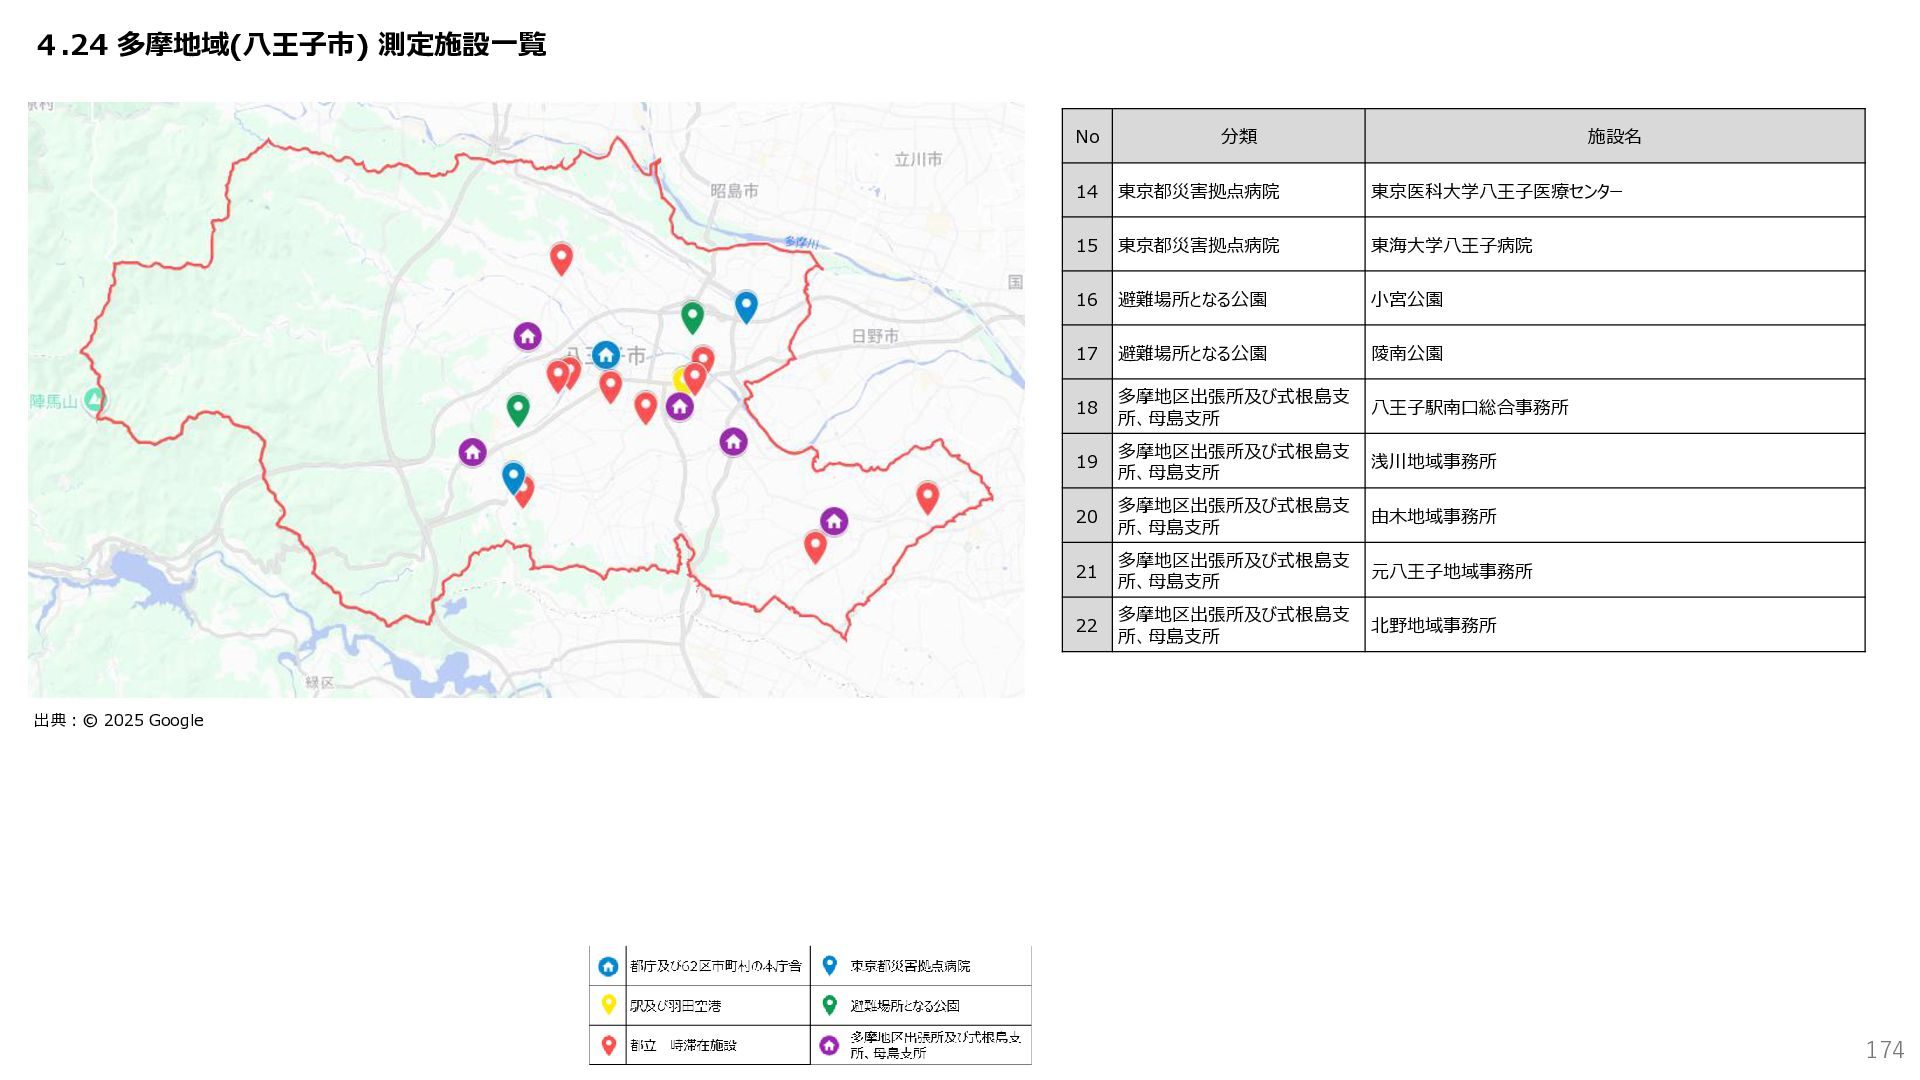1920x1080 pixels.
Task: Click the © 2025 Google source text
Action: pos(142,720)
